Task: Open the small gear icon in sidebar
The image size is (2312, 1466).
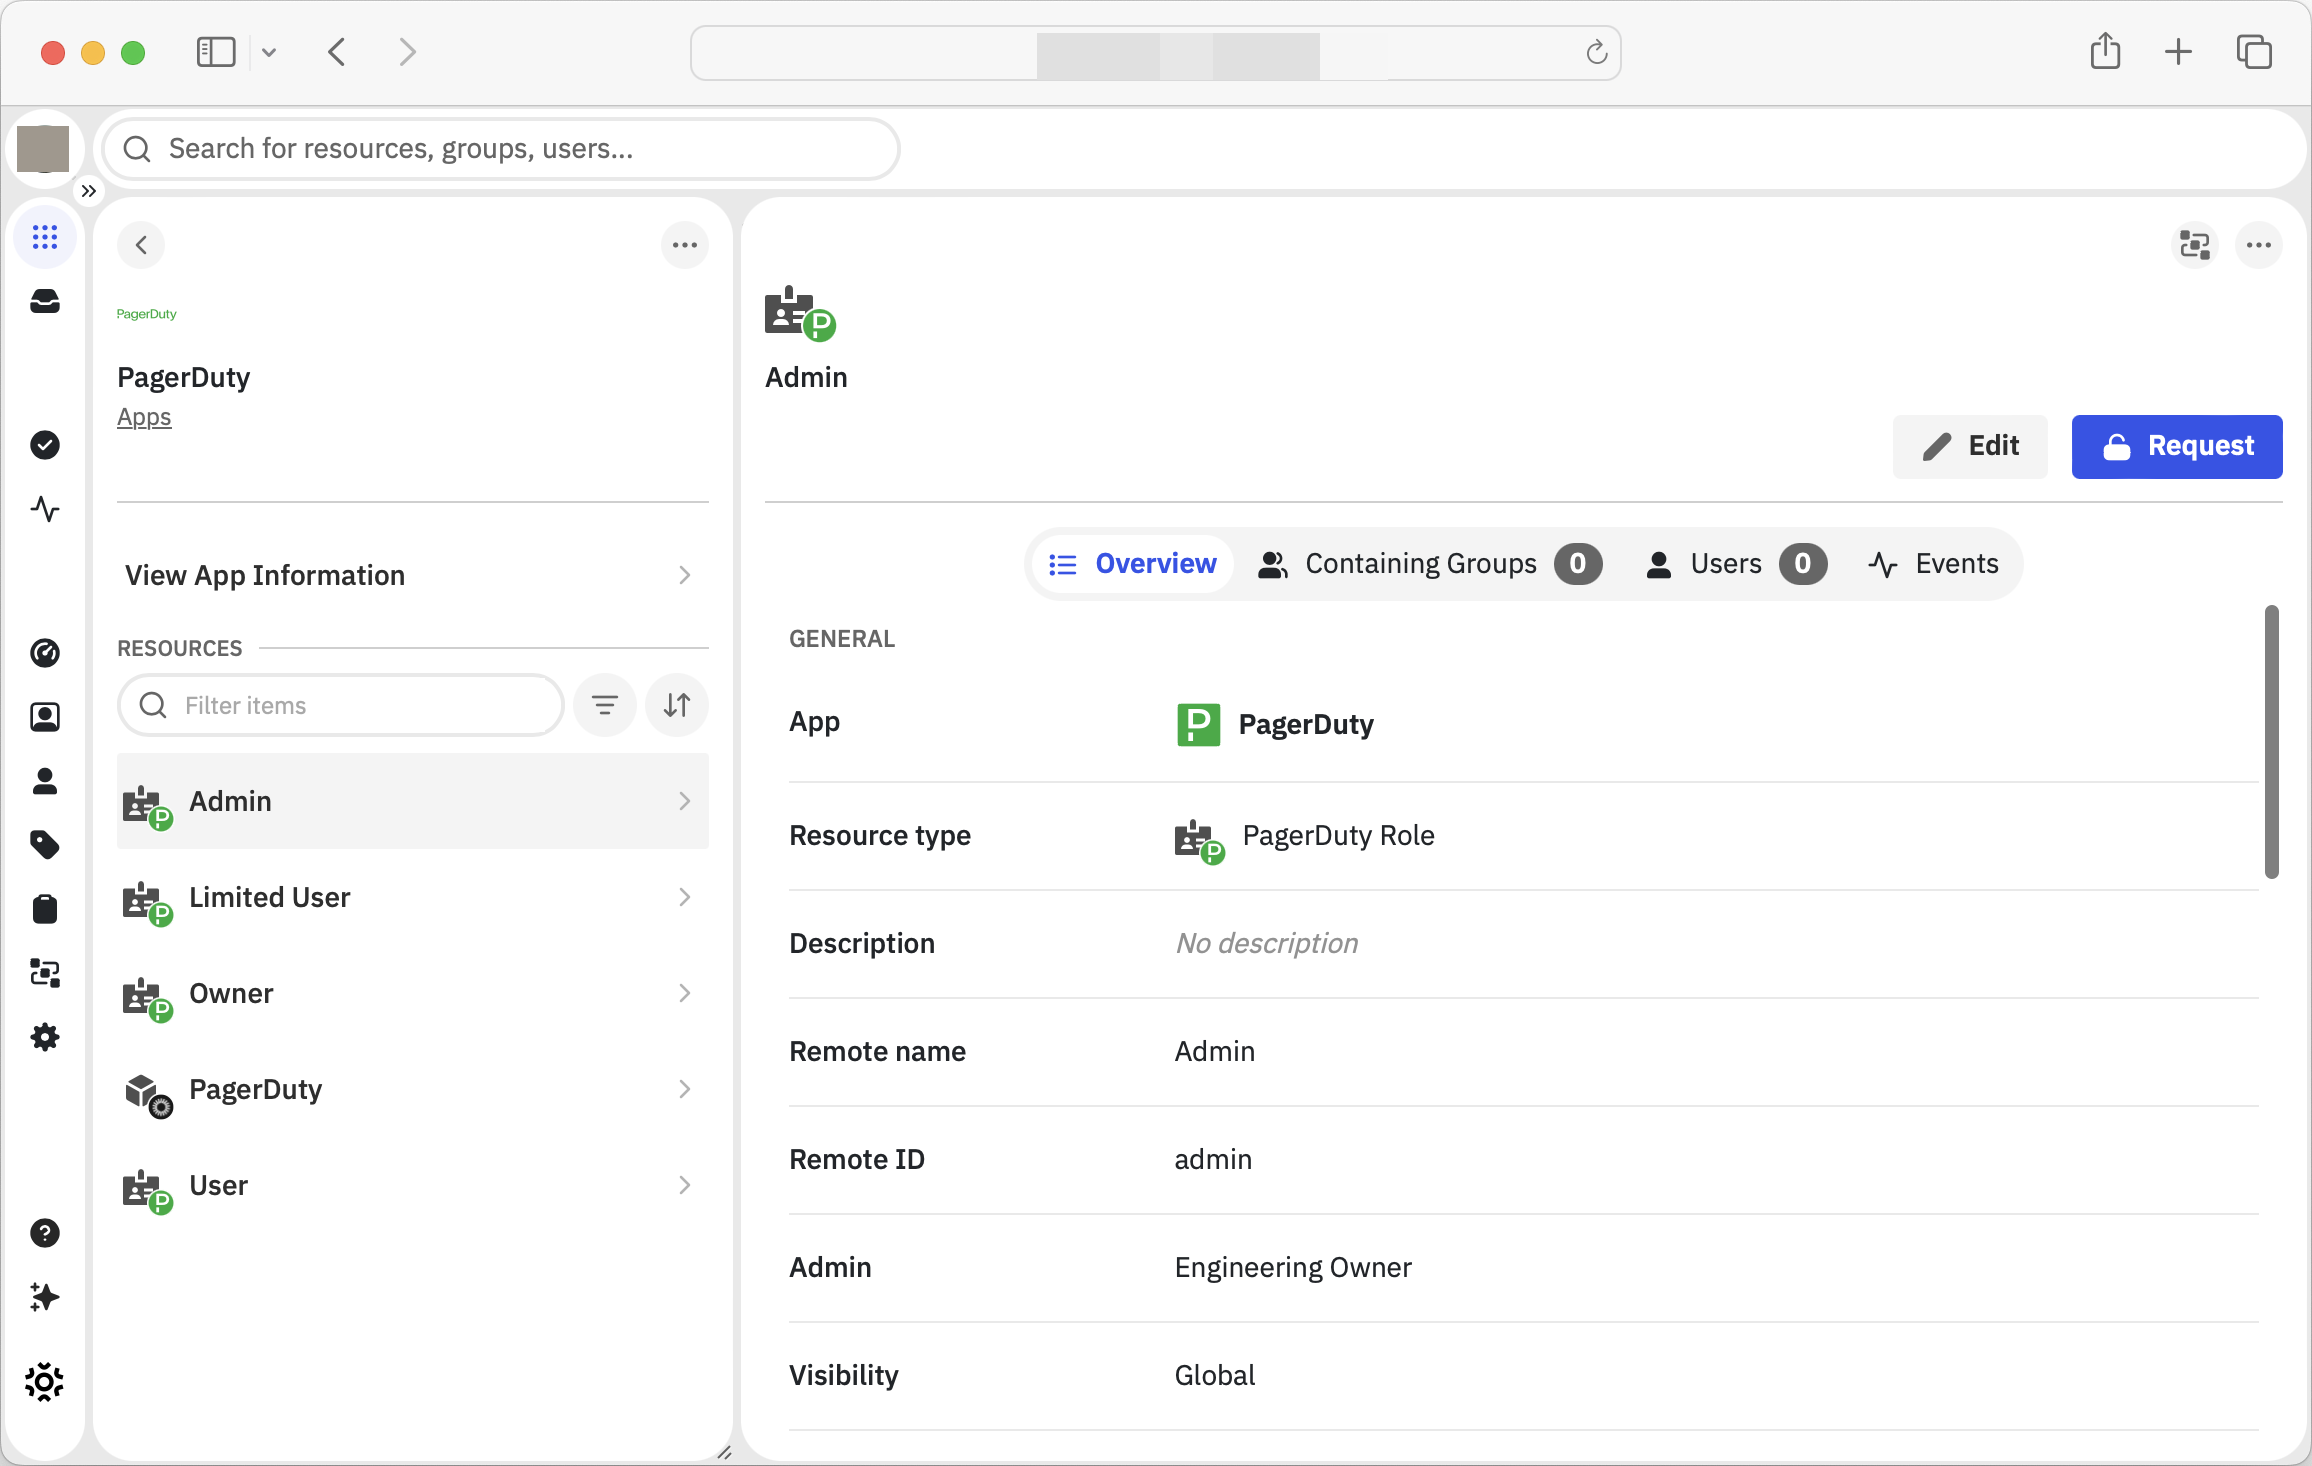Action: click(x=45, y=1037)
